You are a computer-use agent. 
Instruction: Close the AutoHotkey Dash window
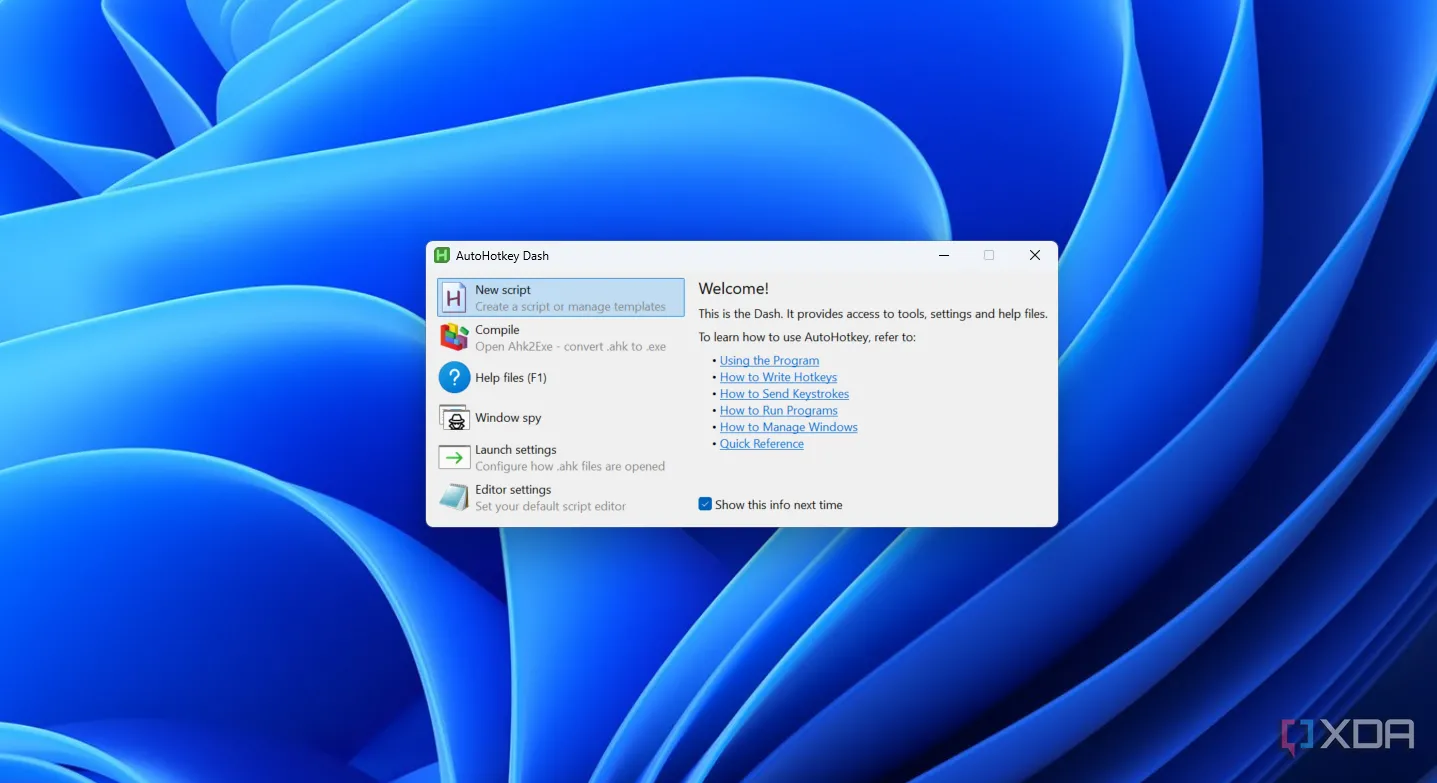pyautogui.click(x=1035, y=256)
